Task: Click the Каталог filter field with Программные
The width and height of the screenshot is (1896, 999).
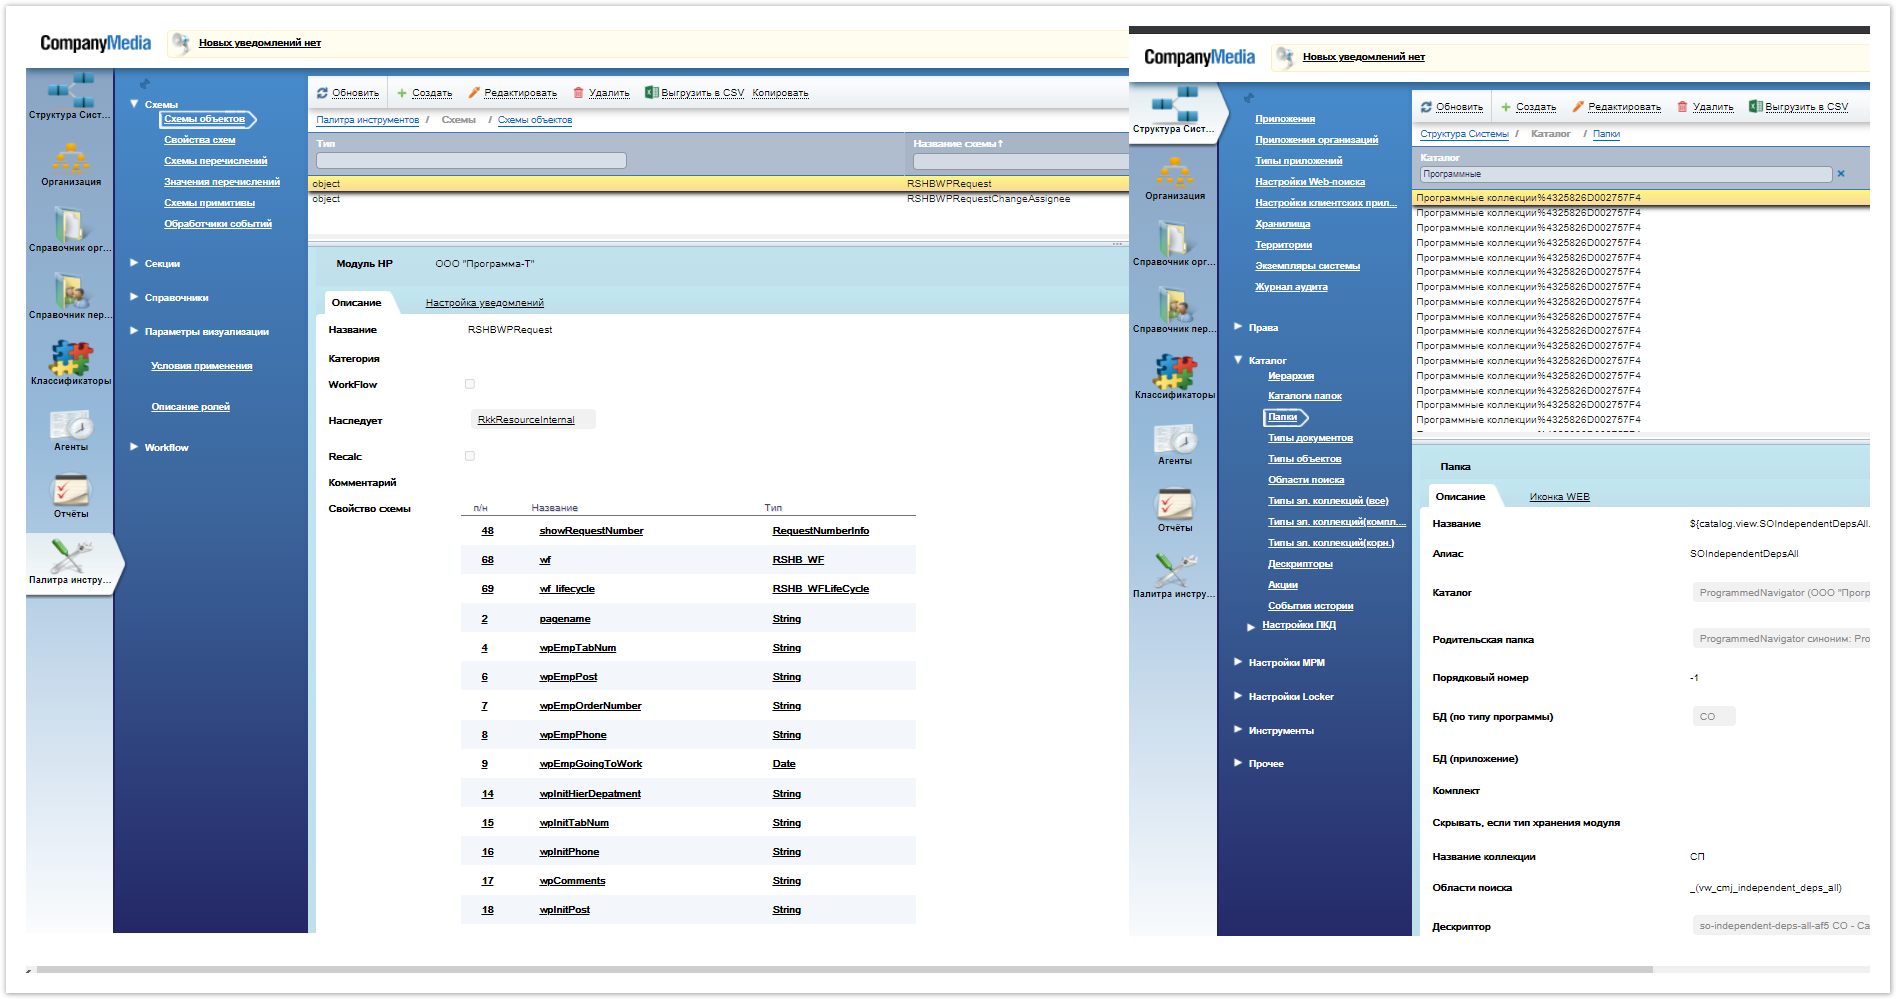Action: pyautogui.click(x=1626, y=174)
